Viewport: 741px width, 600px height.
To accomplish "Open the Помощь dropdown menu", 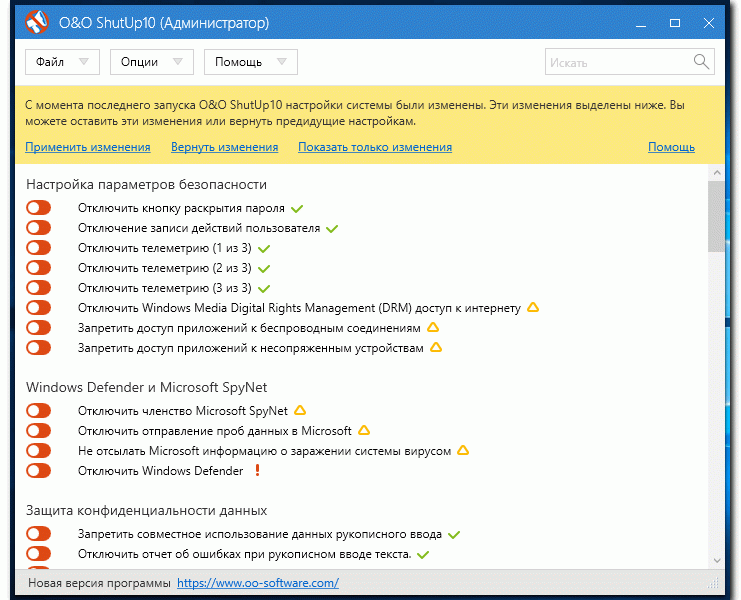I will click(x=250, y=62).
